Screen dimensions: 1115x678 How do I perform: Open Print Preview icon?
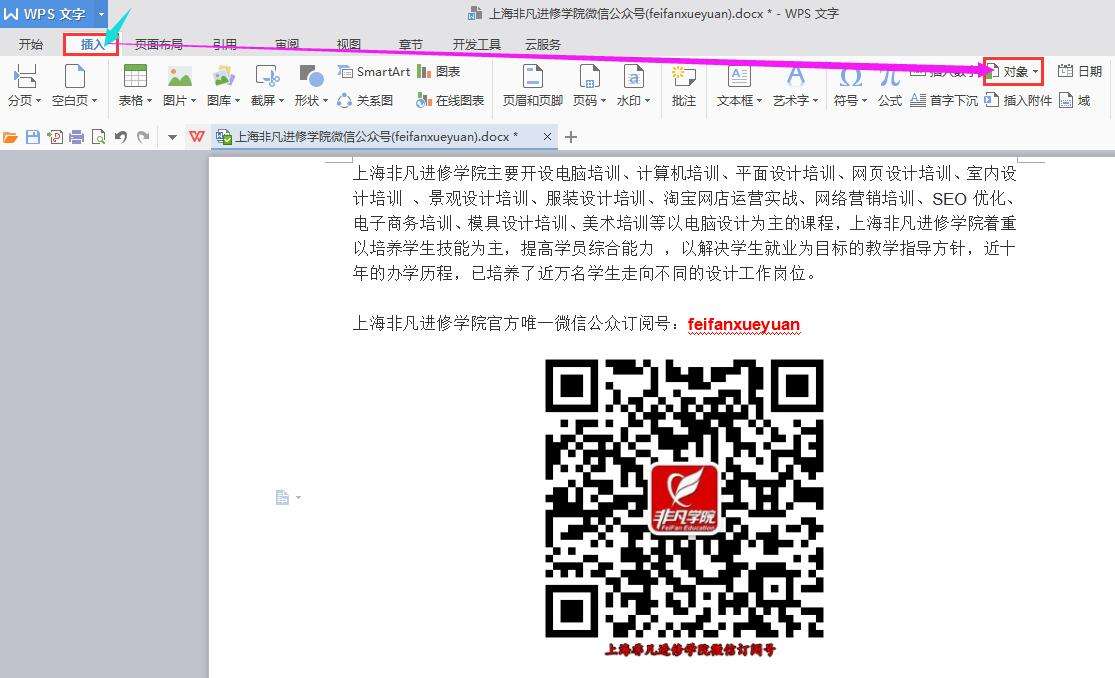99,137
